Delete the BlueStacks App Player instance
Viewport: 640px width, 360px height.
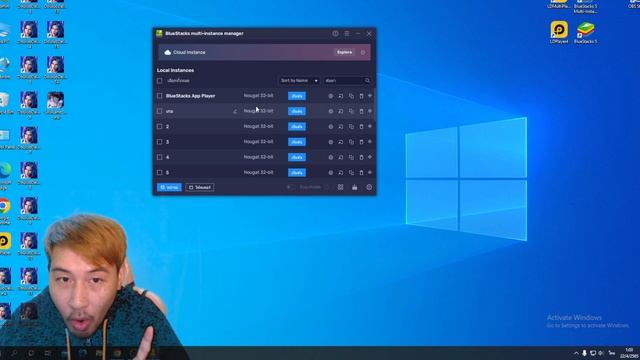361,96
